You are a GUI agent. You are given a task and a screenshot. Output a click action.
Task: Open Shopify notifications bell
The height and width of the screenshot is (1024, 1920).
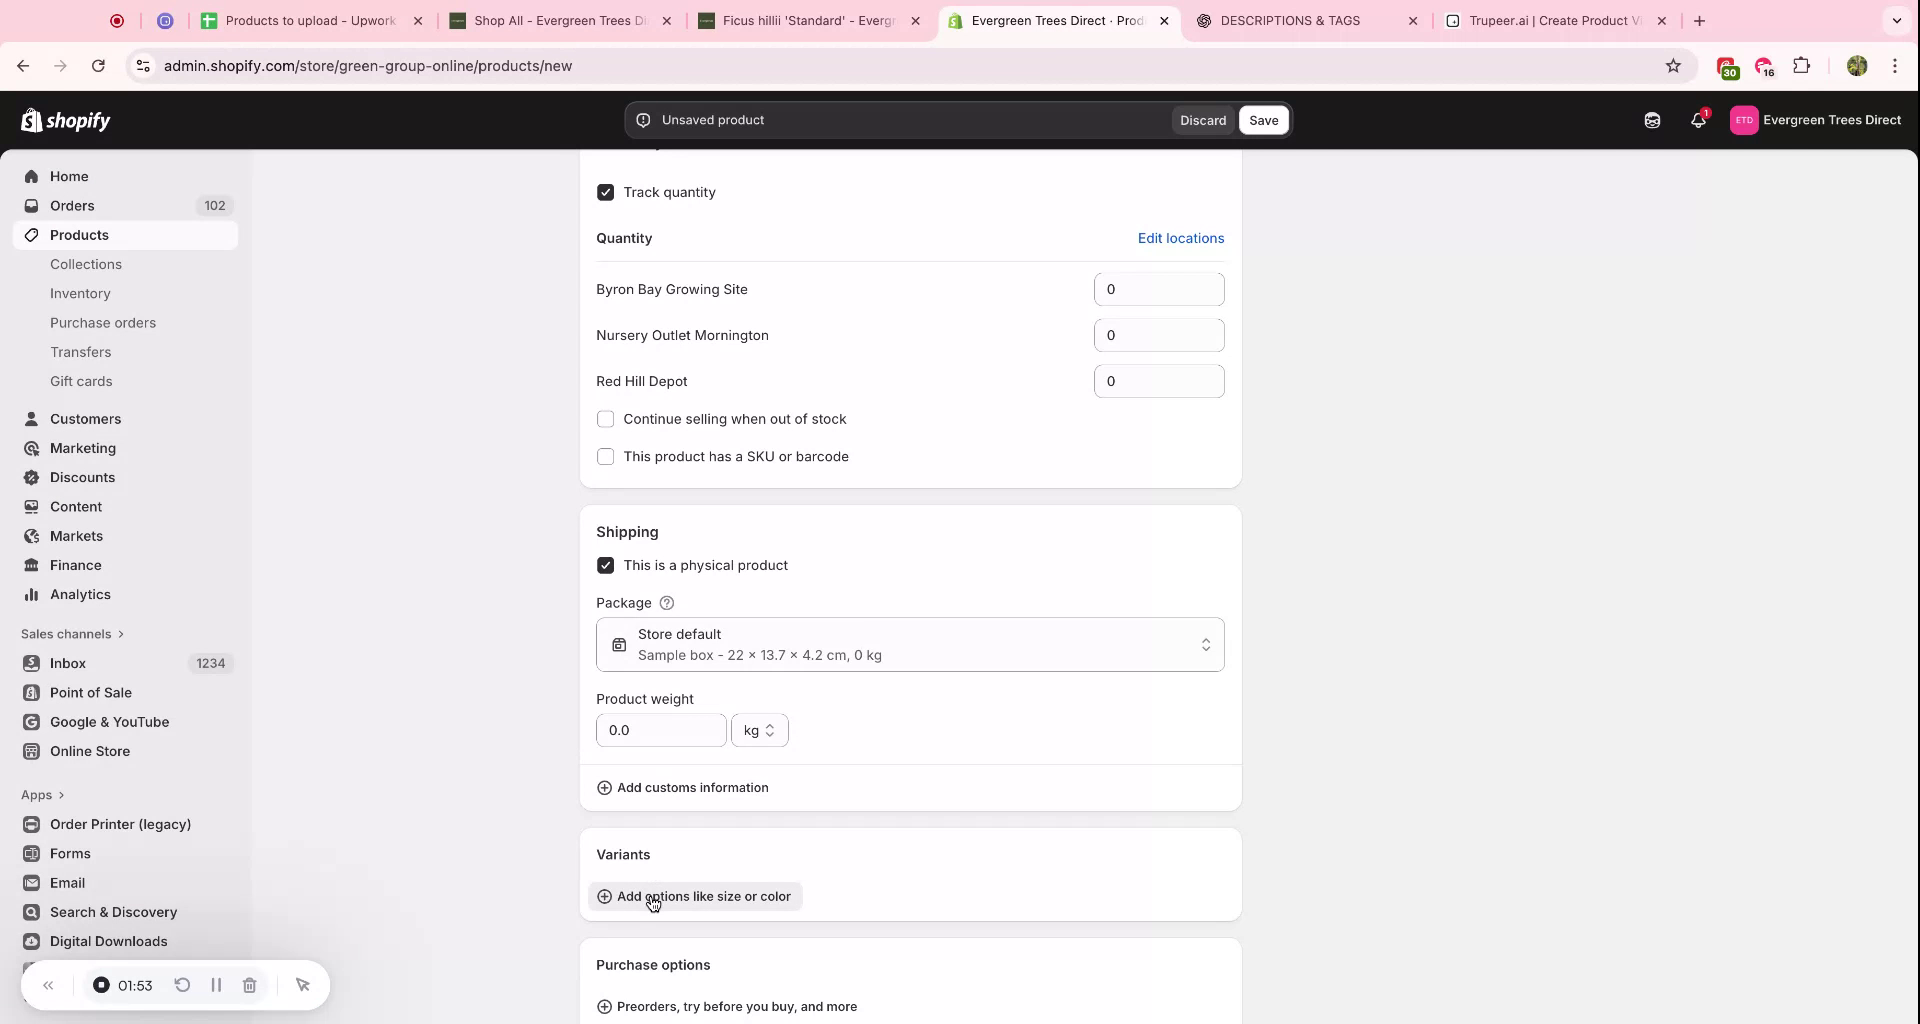[1698, 120]
